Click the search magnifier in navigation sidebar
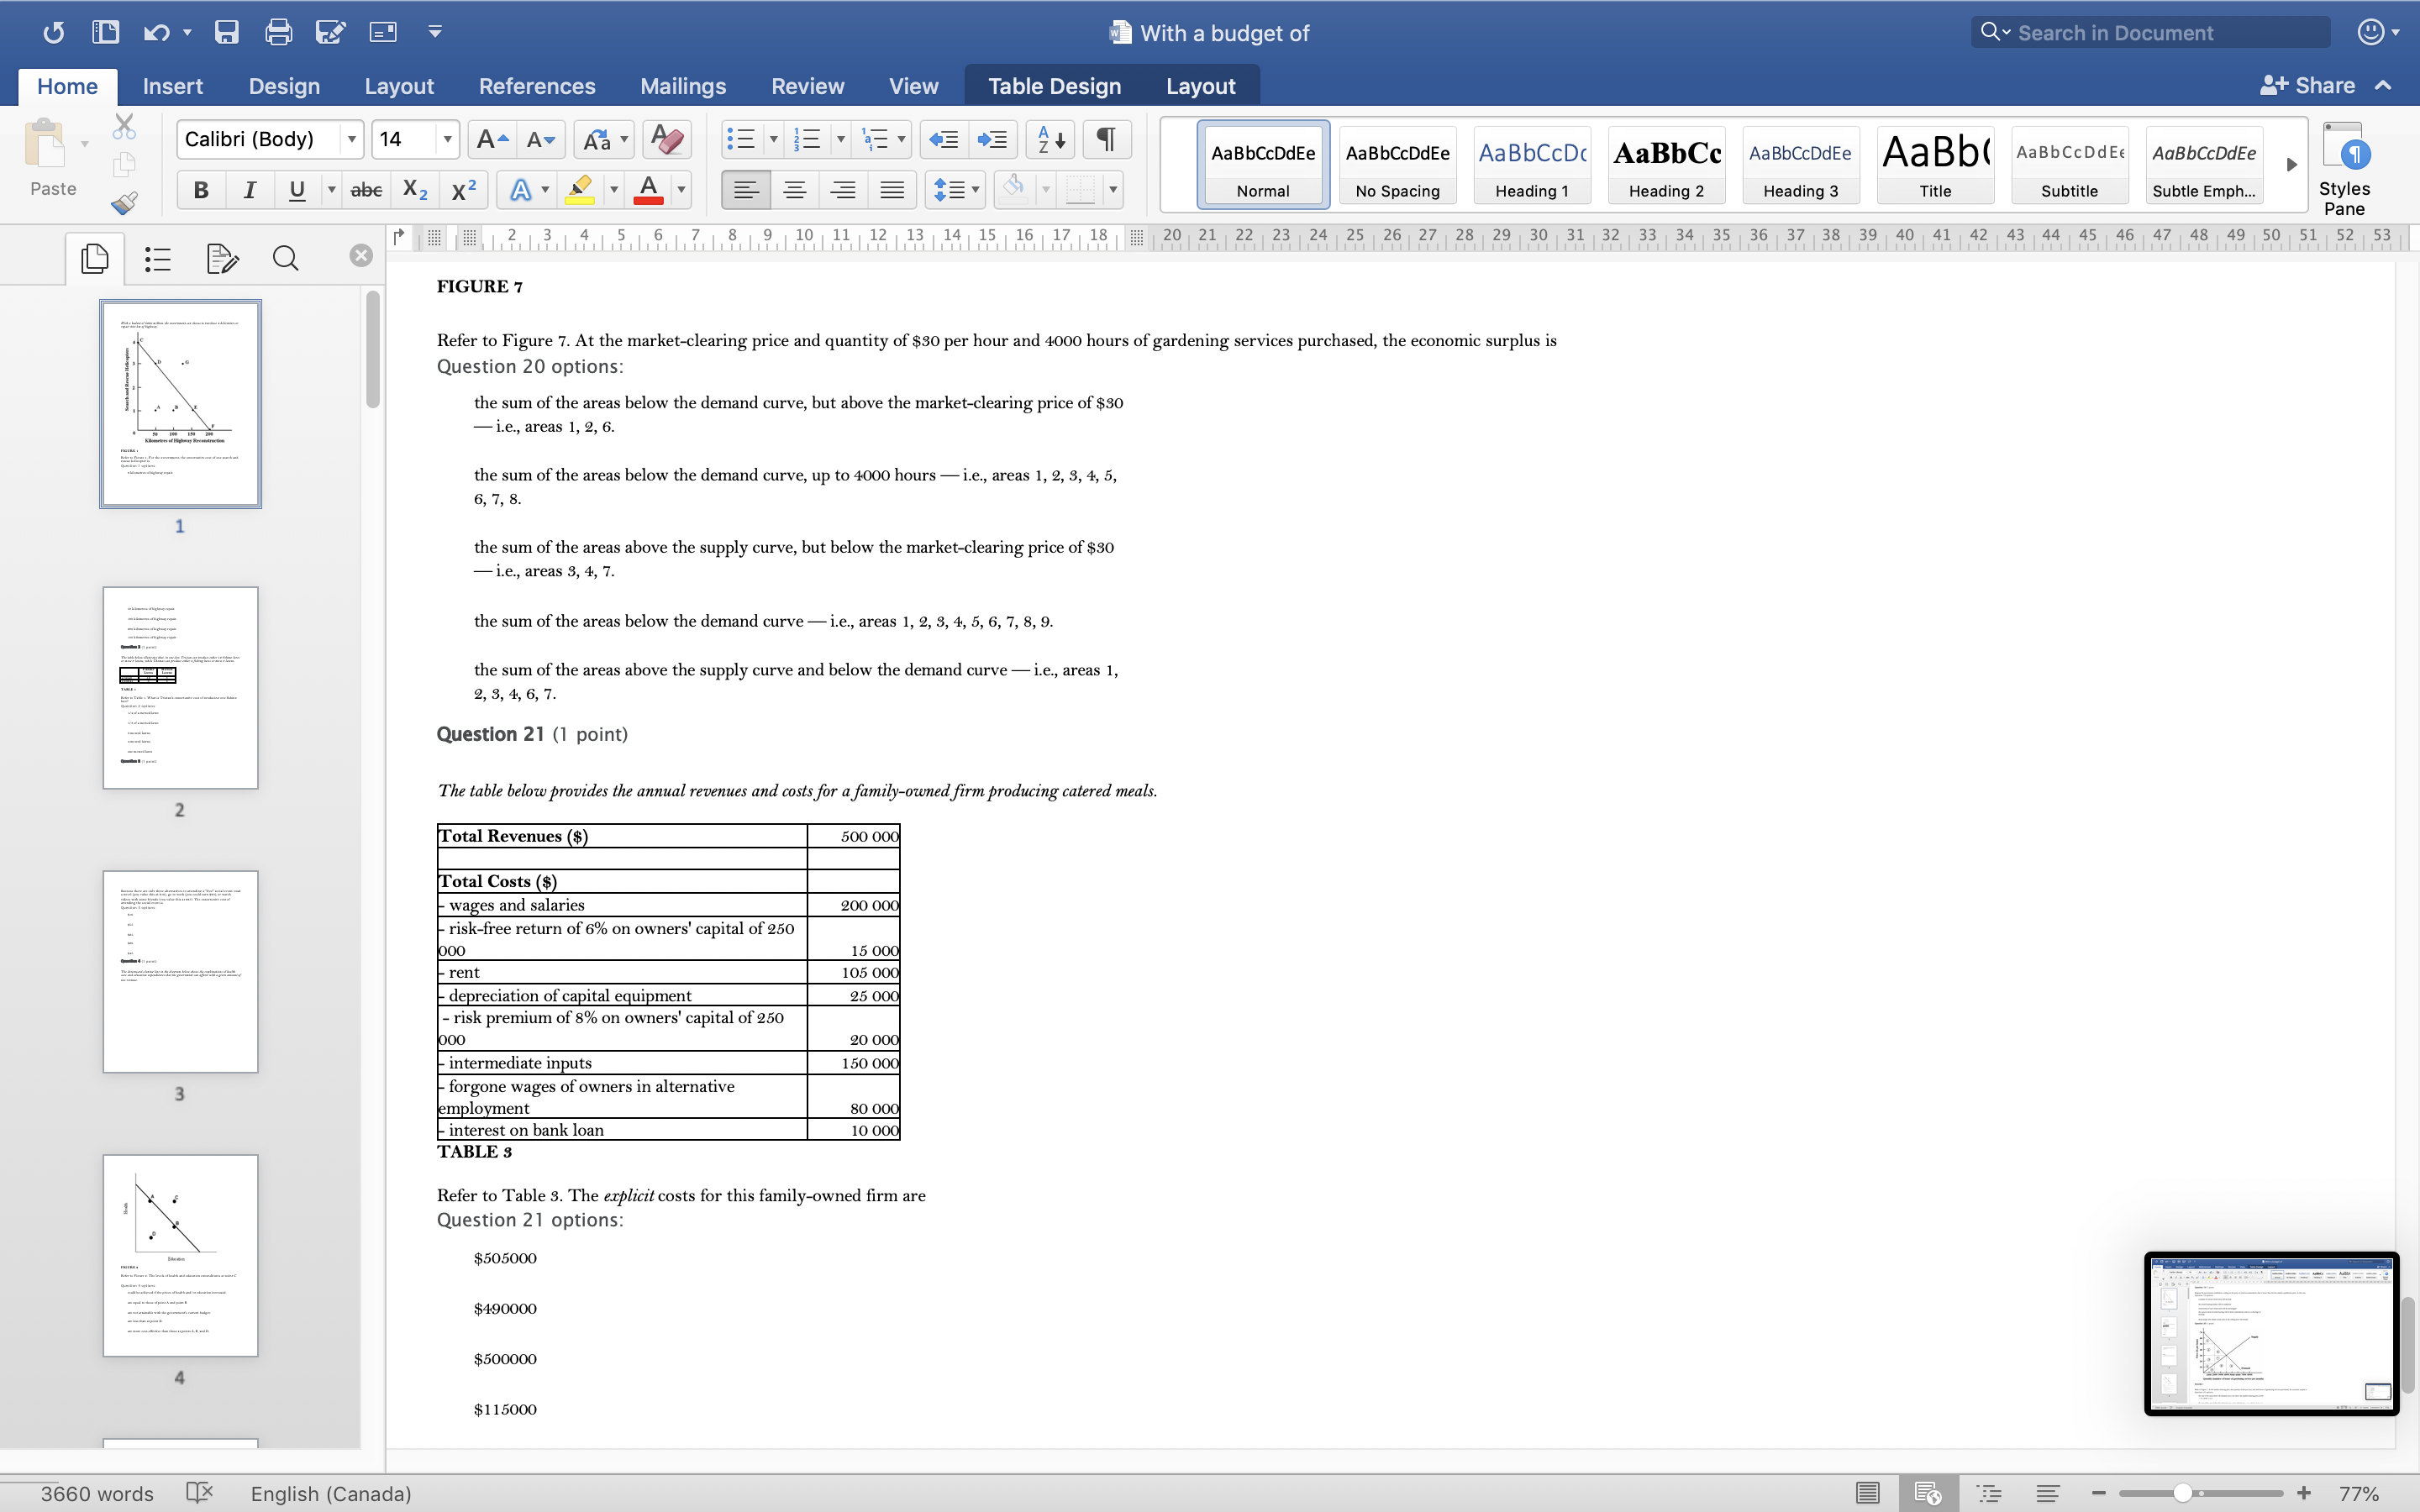2420x1512 pixels. (285, 259)
